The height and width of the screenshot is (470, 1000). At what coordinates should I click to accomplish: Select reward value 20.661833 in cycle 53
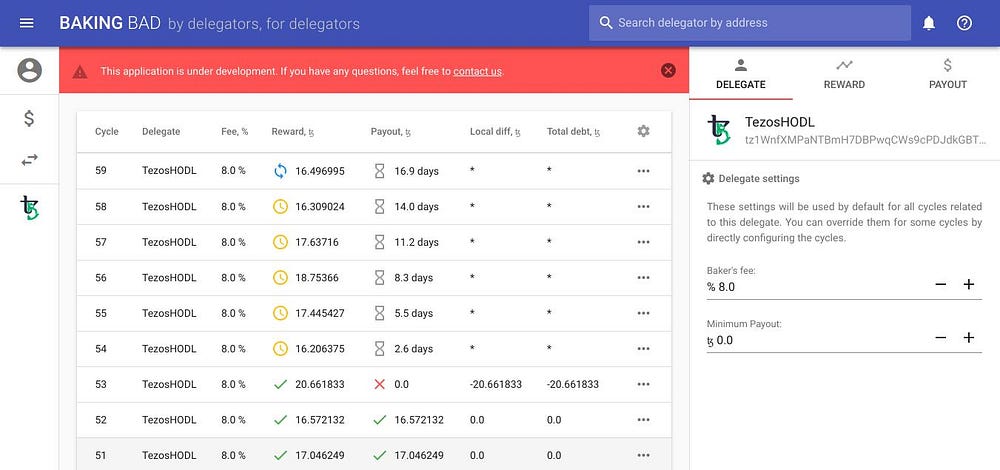pos(320,385)
